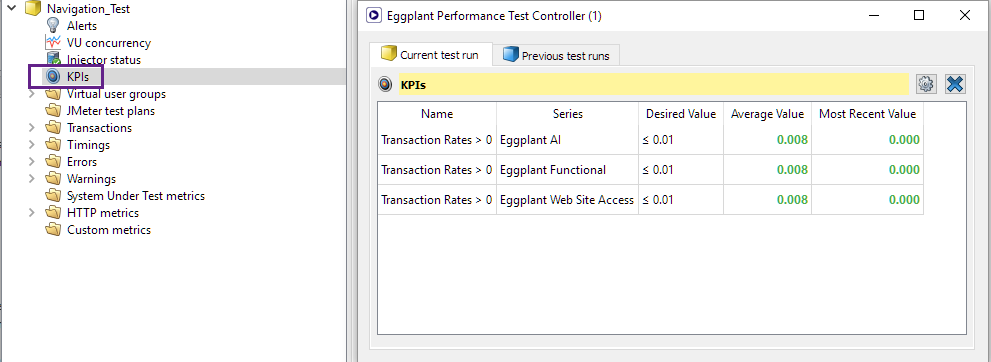Expand the Virtual user groups folder

pyautogui.click(x=32, y=94)
